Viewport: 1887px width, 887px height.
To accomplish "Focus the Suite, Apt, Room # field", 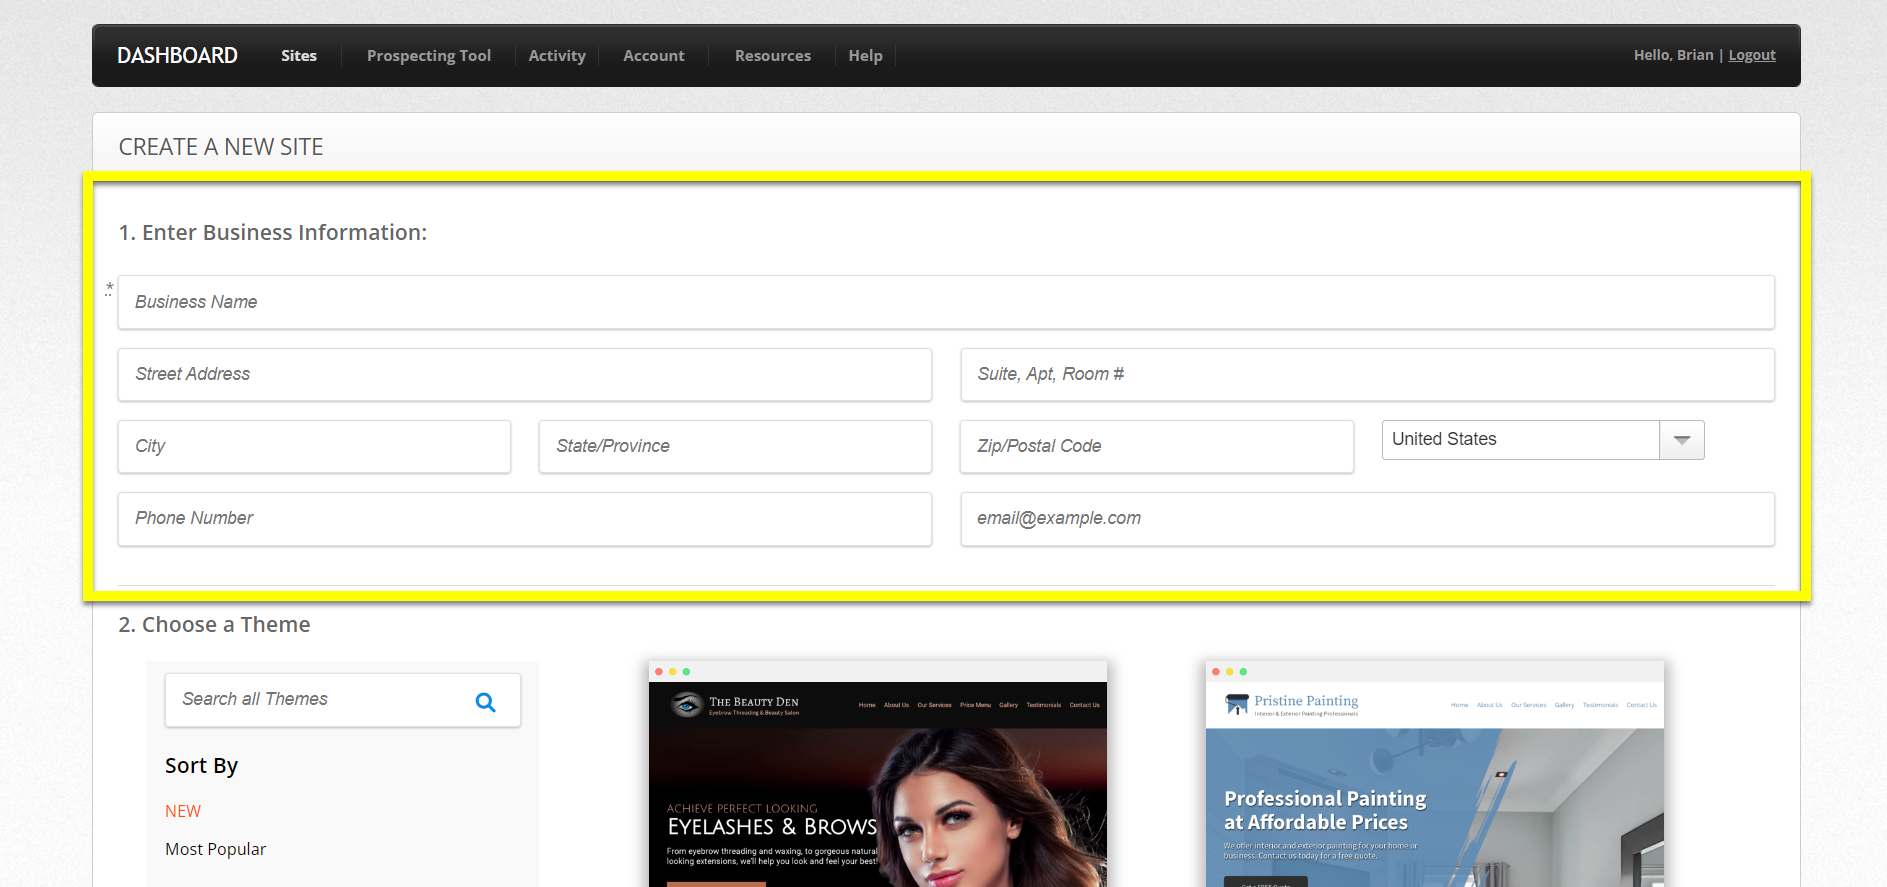I will [x=1368, y=374].
